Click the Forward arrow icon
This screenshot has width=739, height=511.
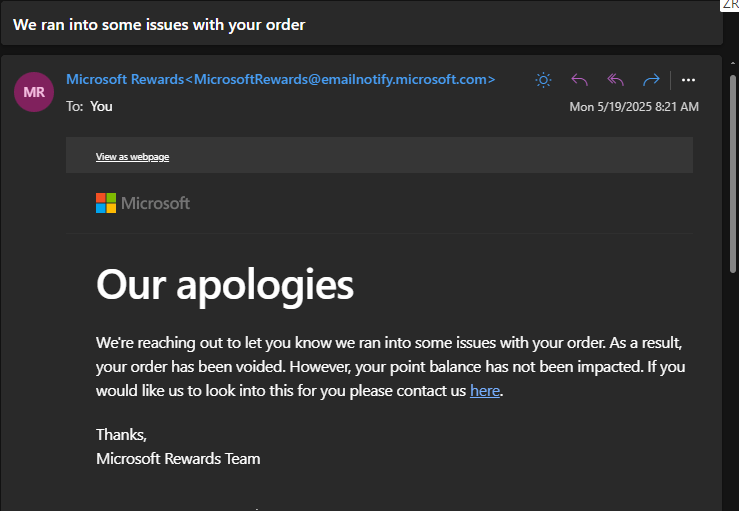coord(651,80)
